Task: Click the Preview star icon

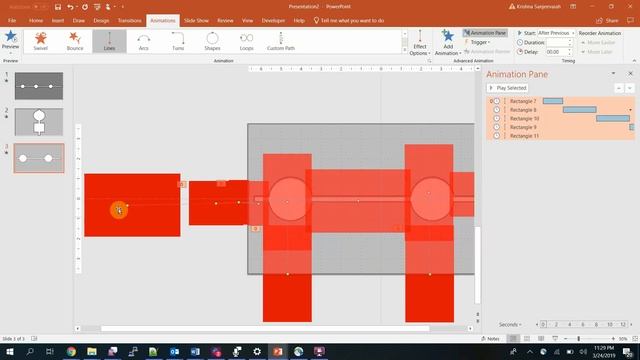Action: click(11, 37)
